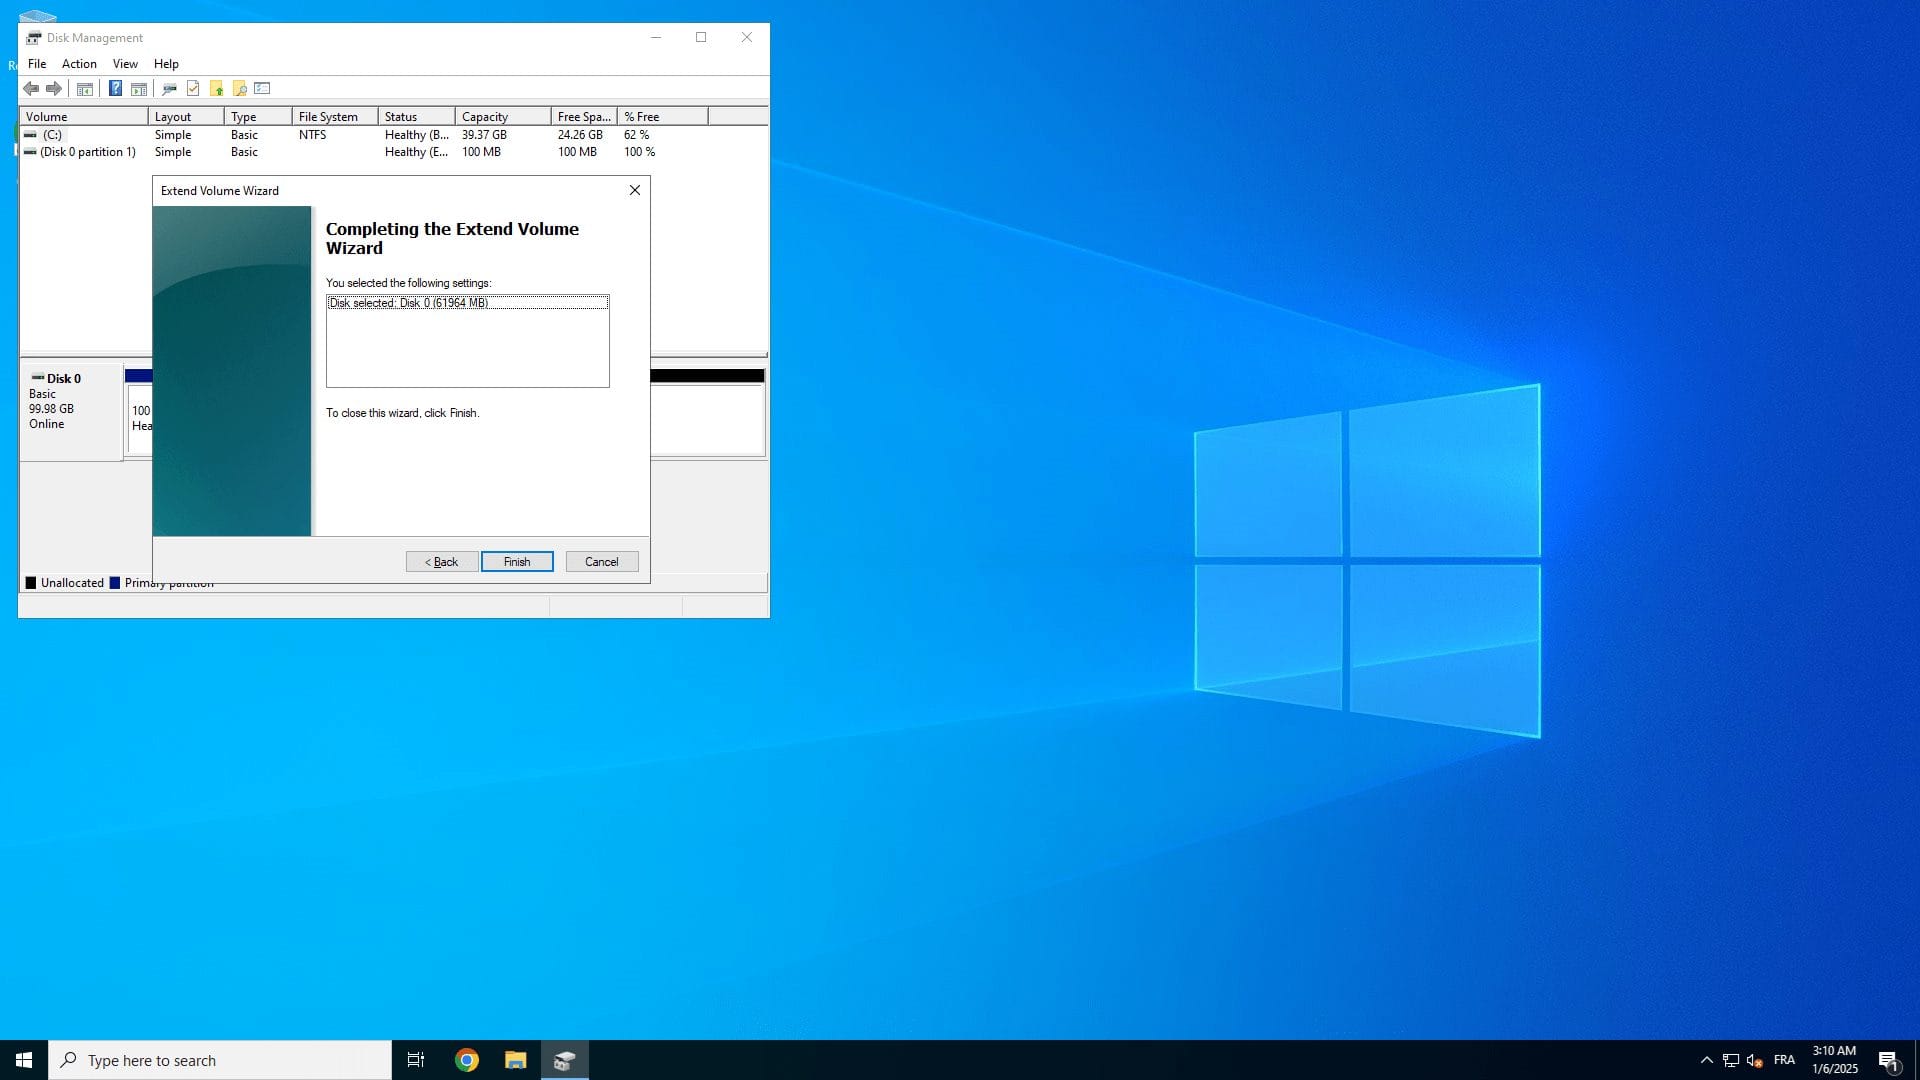Click the Disk Management taskbar icon
This screenshot has width=1920, height=1080.
click(x=565, y=1060)
